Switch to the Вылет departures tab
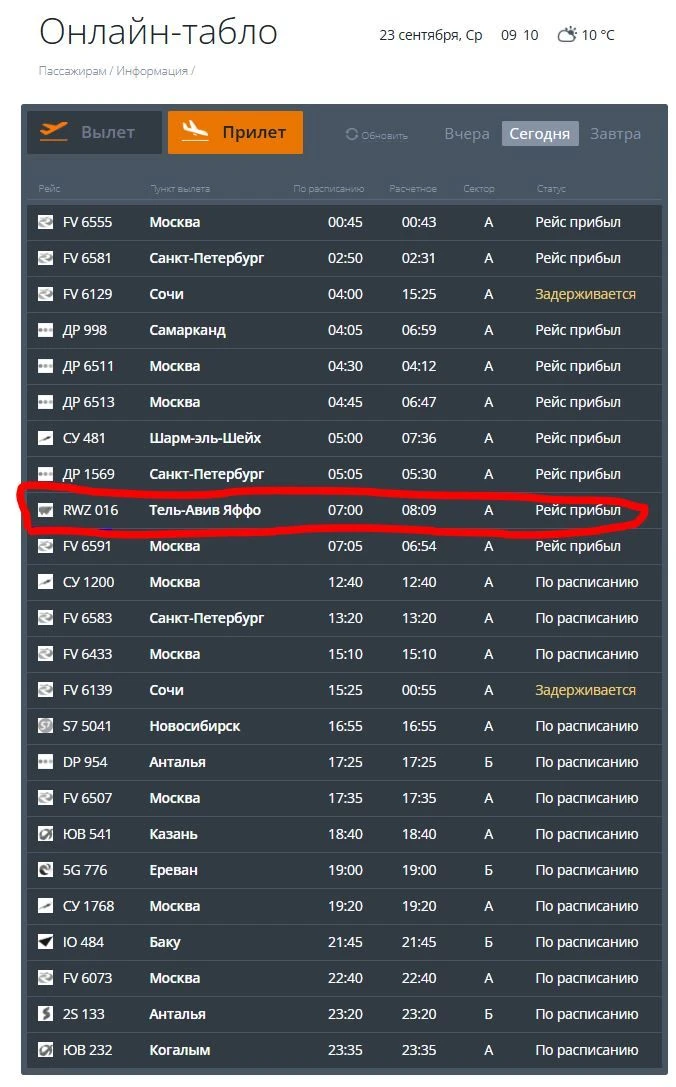The image size is (676, 1087). [x=94, y=132]
